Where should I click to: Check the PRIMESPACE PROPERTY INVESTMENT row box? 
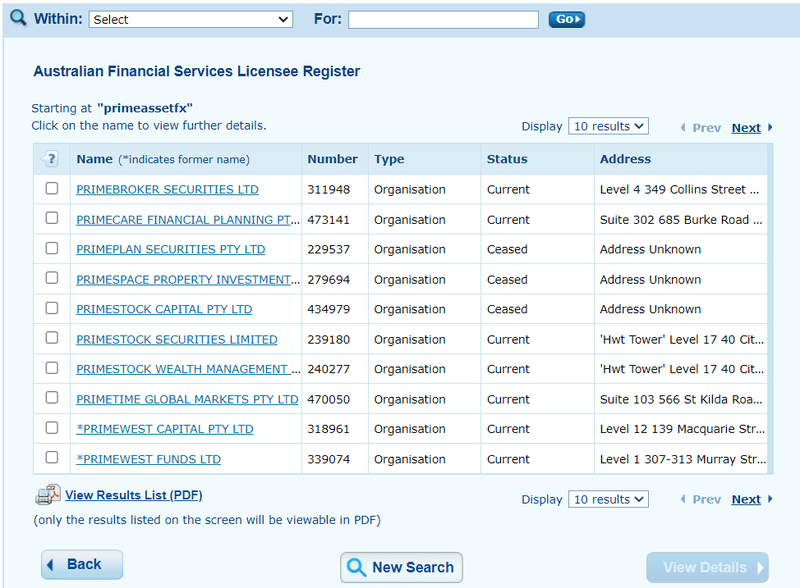(52, 278)
